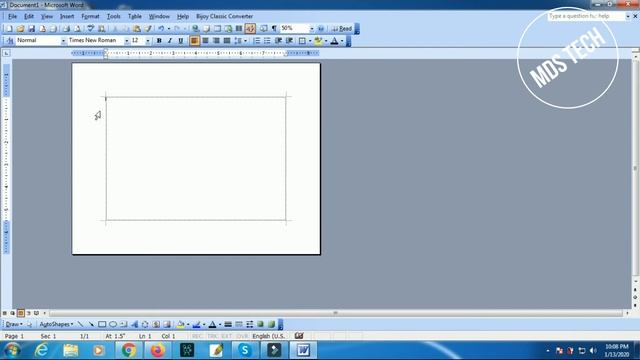The height and width of the screenshot is (360, 640).
Task: Toggle numbered list formatting
Action: [x=256, y=40]
